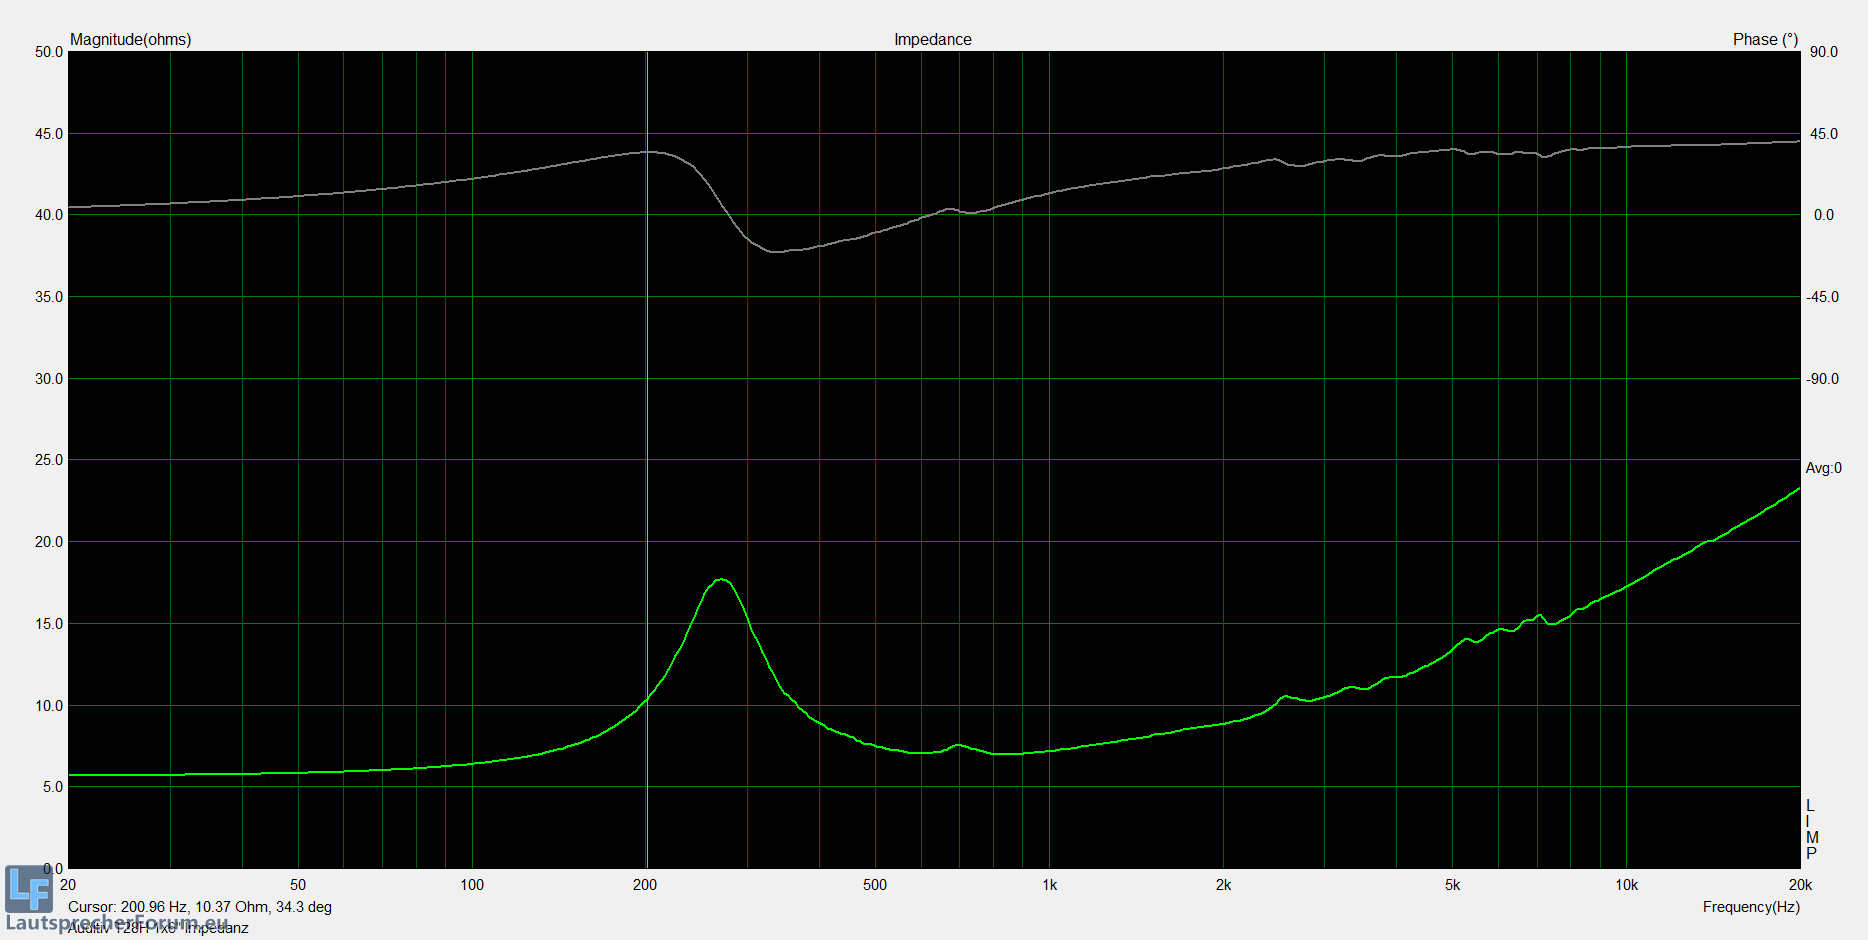Select the Magnitude(ohms) axis label

coord(130,40)
